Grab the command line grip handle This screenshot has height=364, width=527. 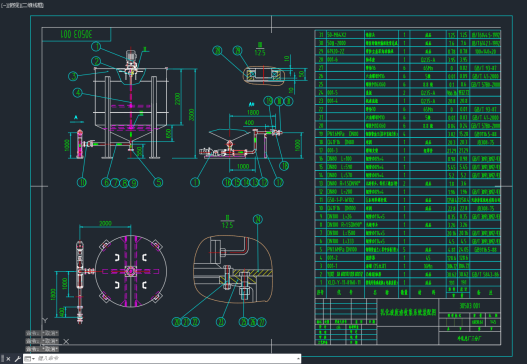(2, 359)
